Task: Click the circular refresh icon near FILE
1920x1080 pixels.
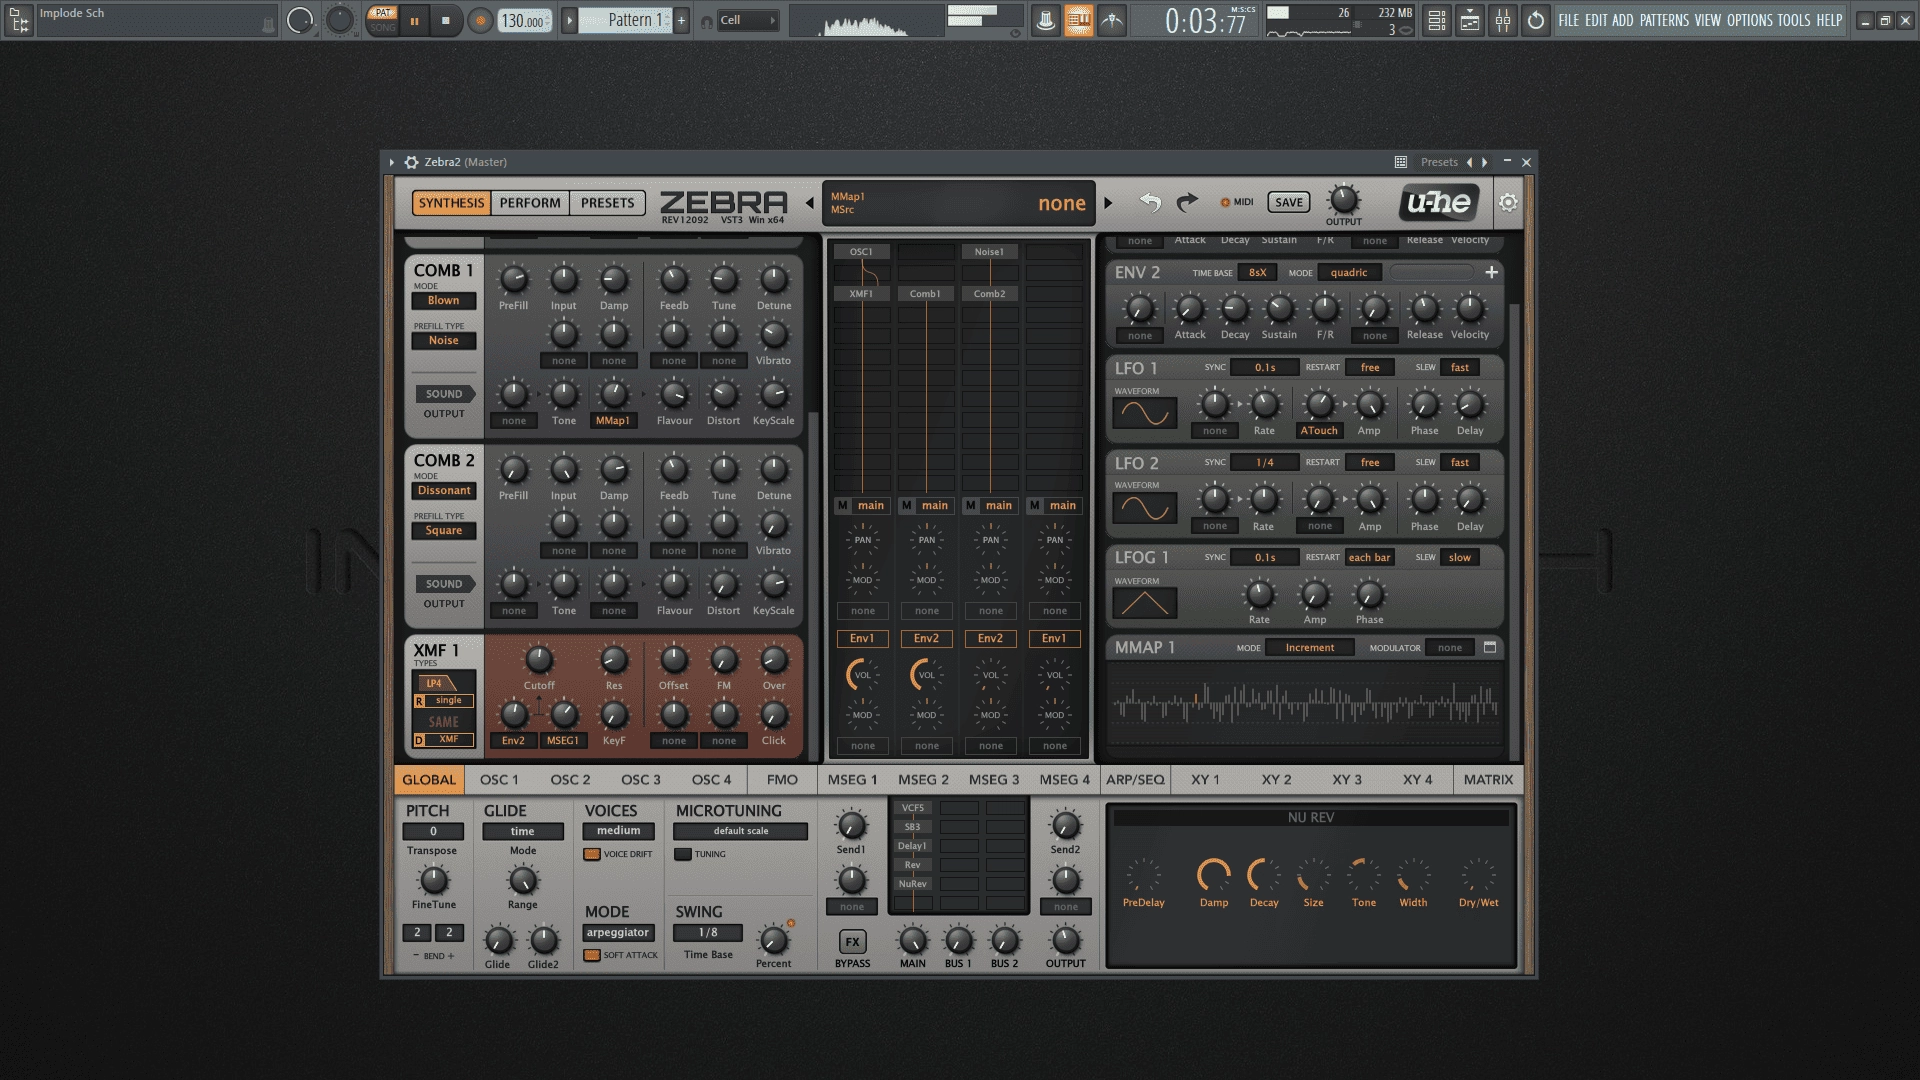Action: pyautogui.click(x=1536, y=20)
